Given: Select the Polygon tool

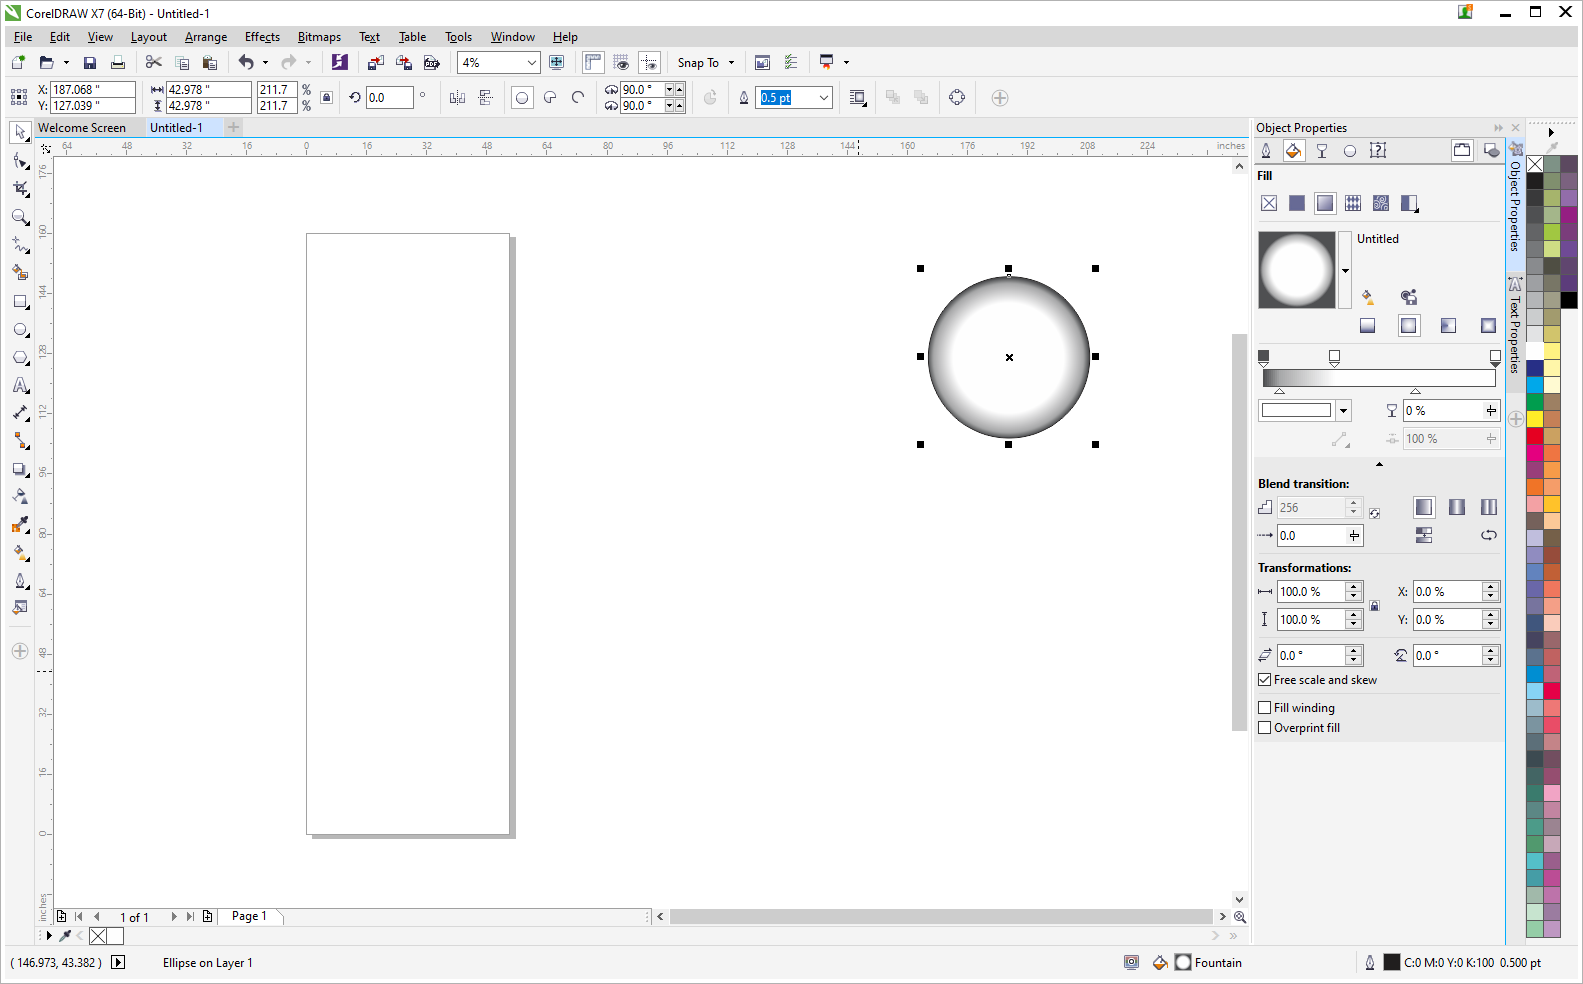Looking at the screenshot, I should point(20,357).
